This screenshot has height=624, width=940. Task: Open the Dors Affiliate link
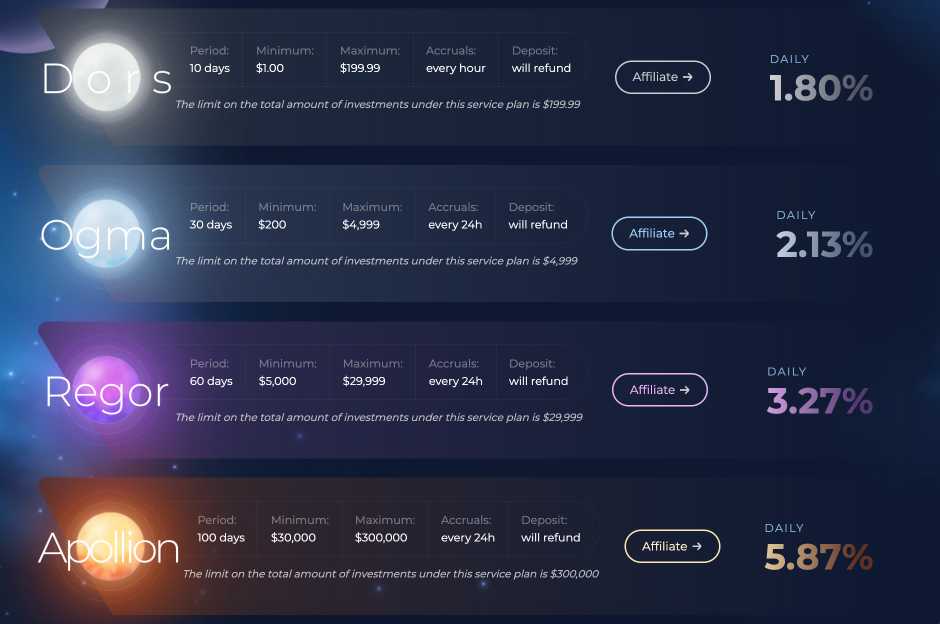click(662, 76)
